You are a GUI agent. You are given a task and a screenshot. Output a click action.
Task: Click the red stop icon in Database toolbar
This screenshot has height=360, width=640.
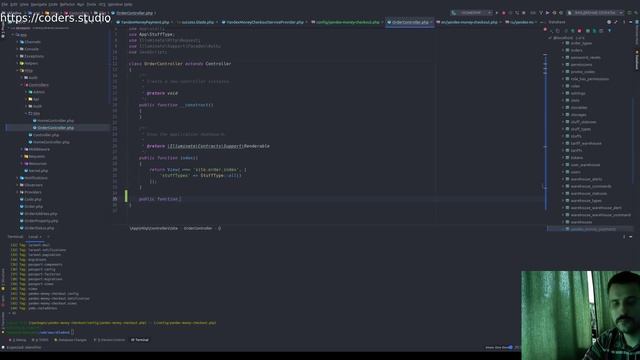tap(579, 31)
